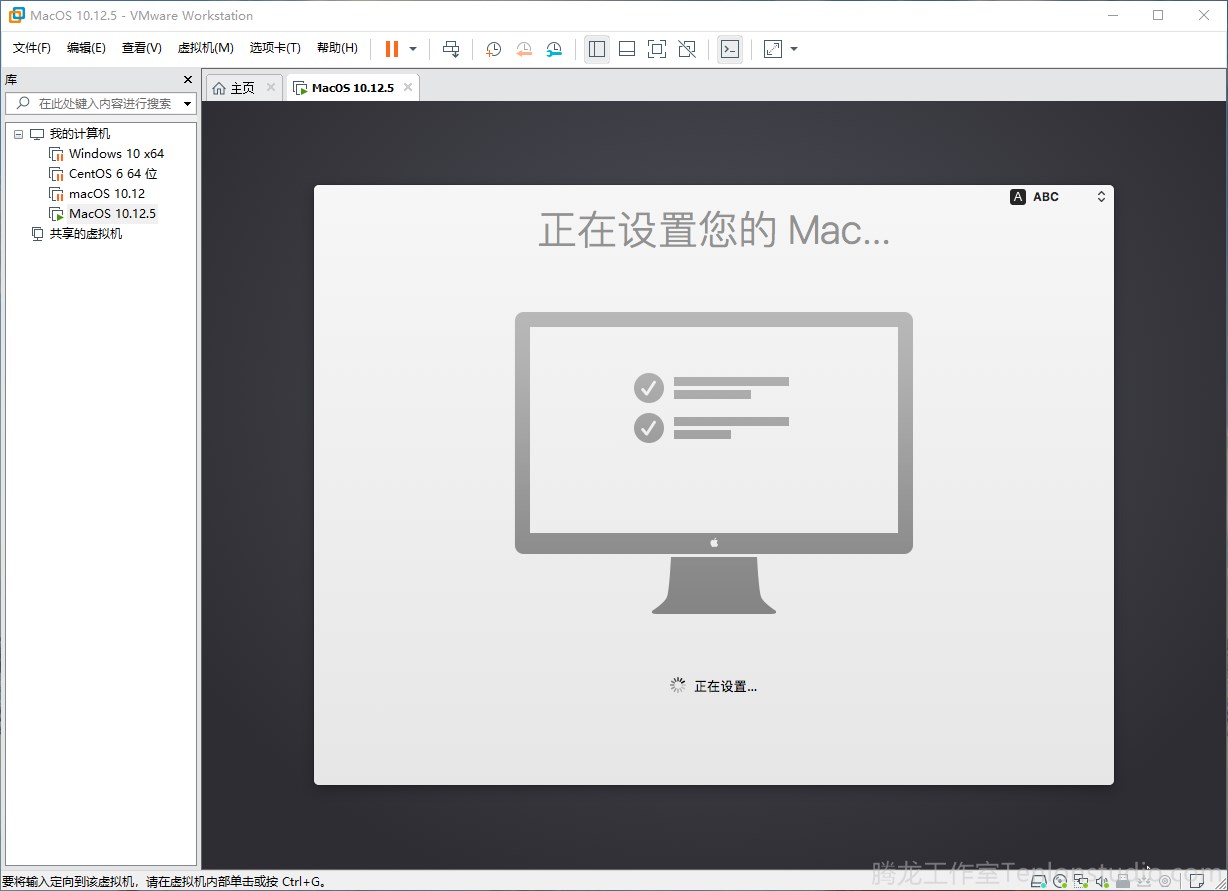Open the 帮助(H) menu

click(337, 48)
